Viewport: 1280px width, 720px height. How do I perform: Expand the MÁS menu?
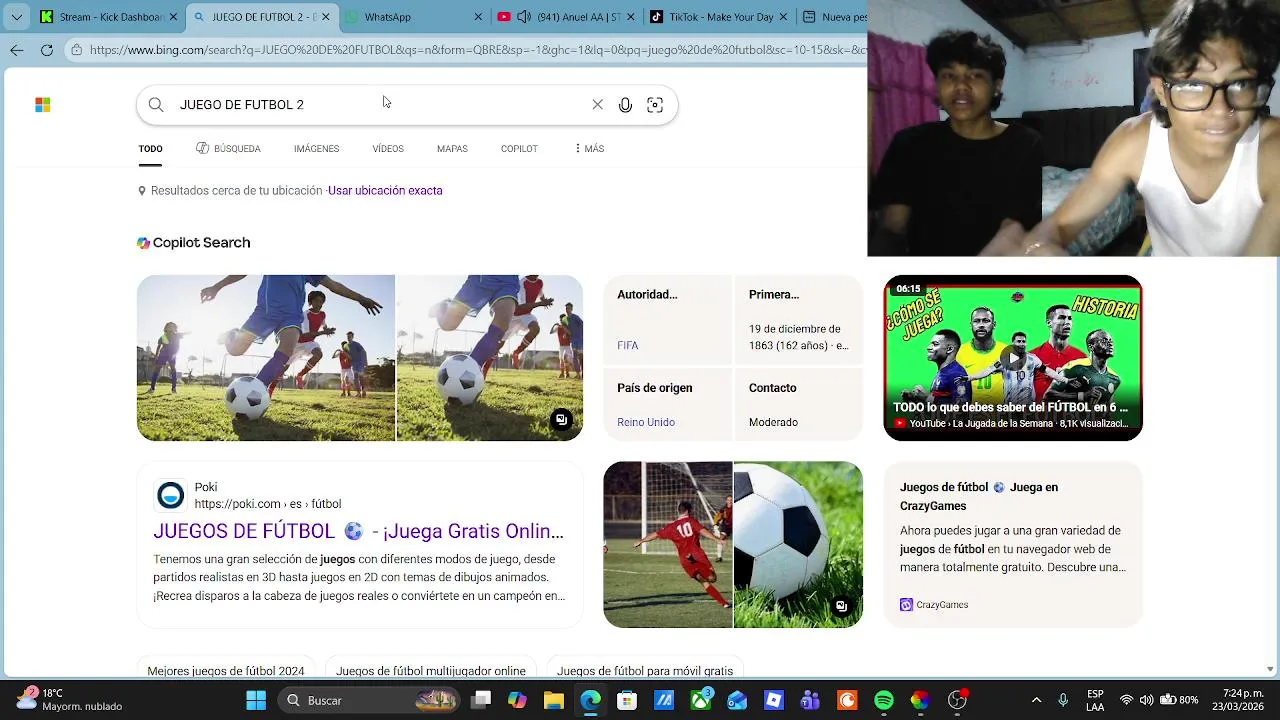[x=589, y=149]
